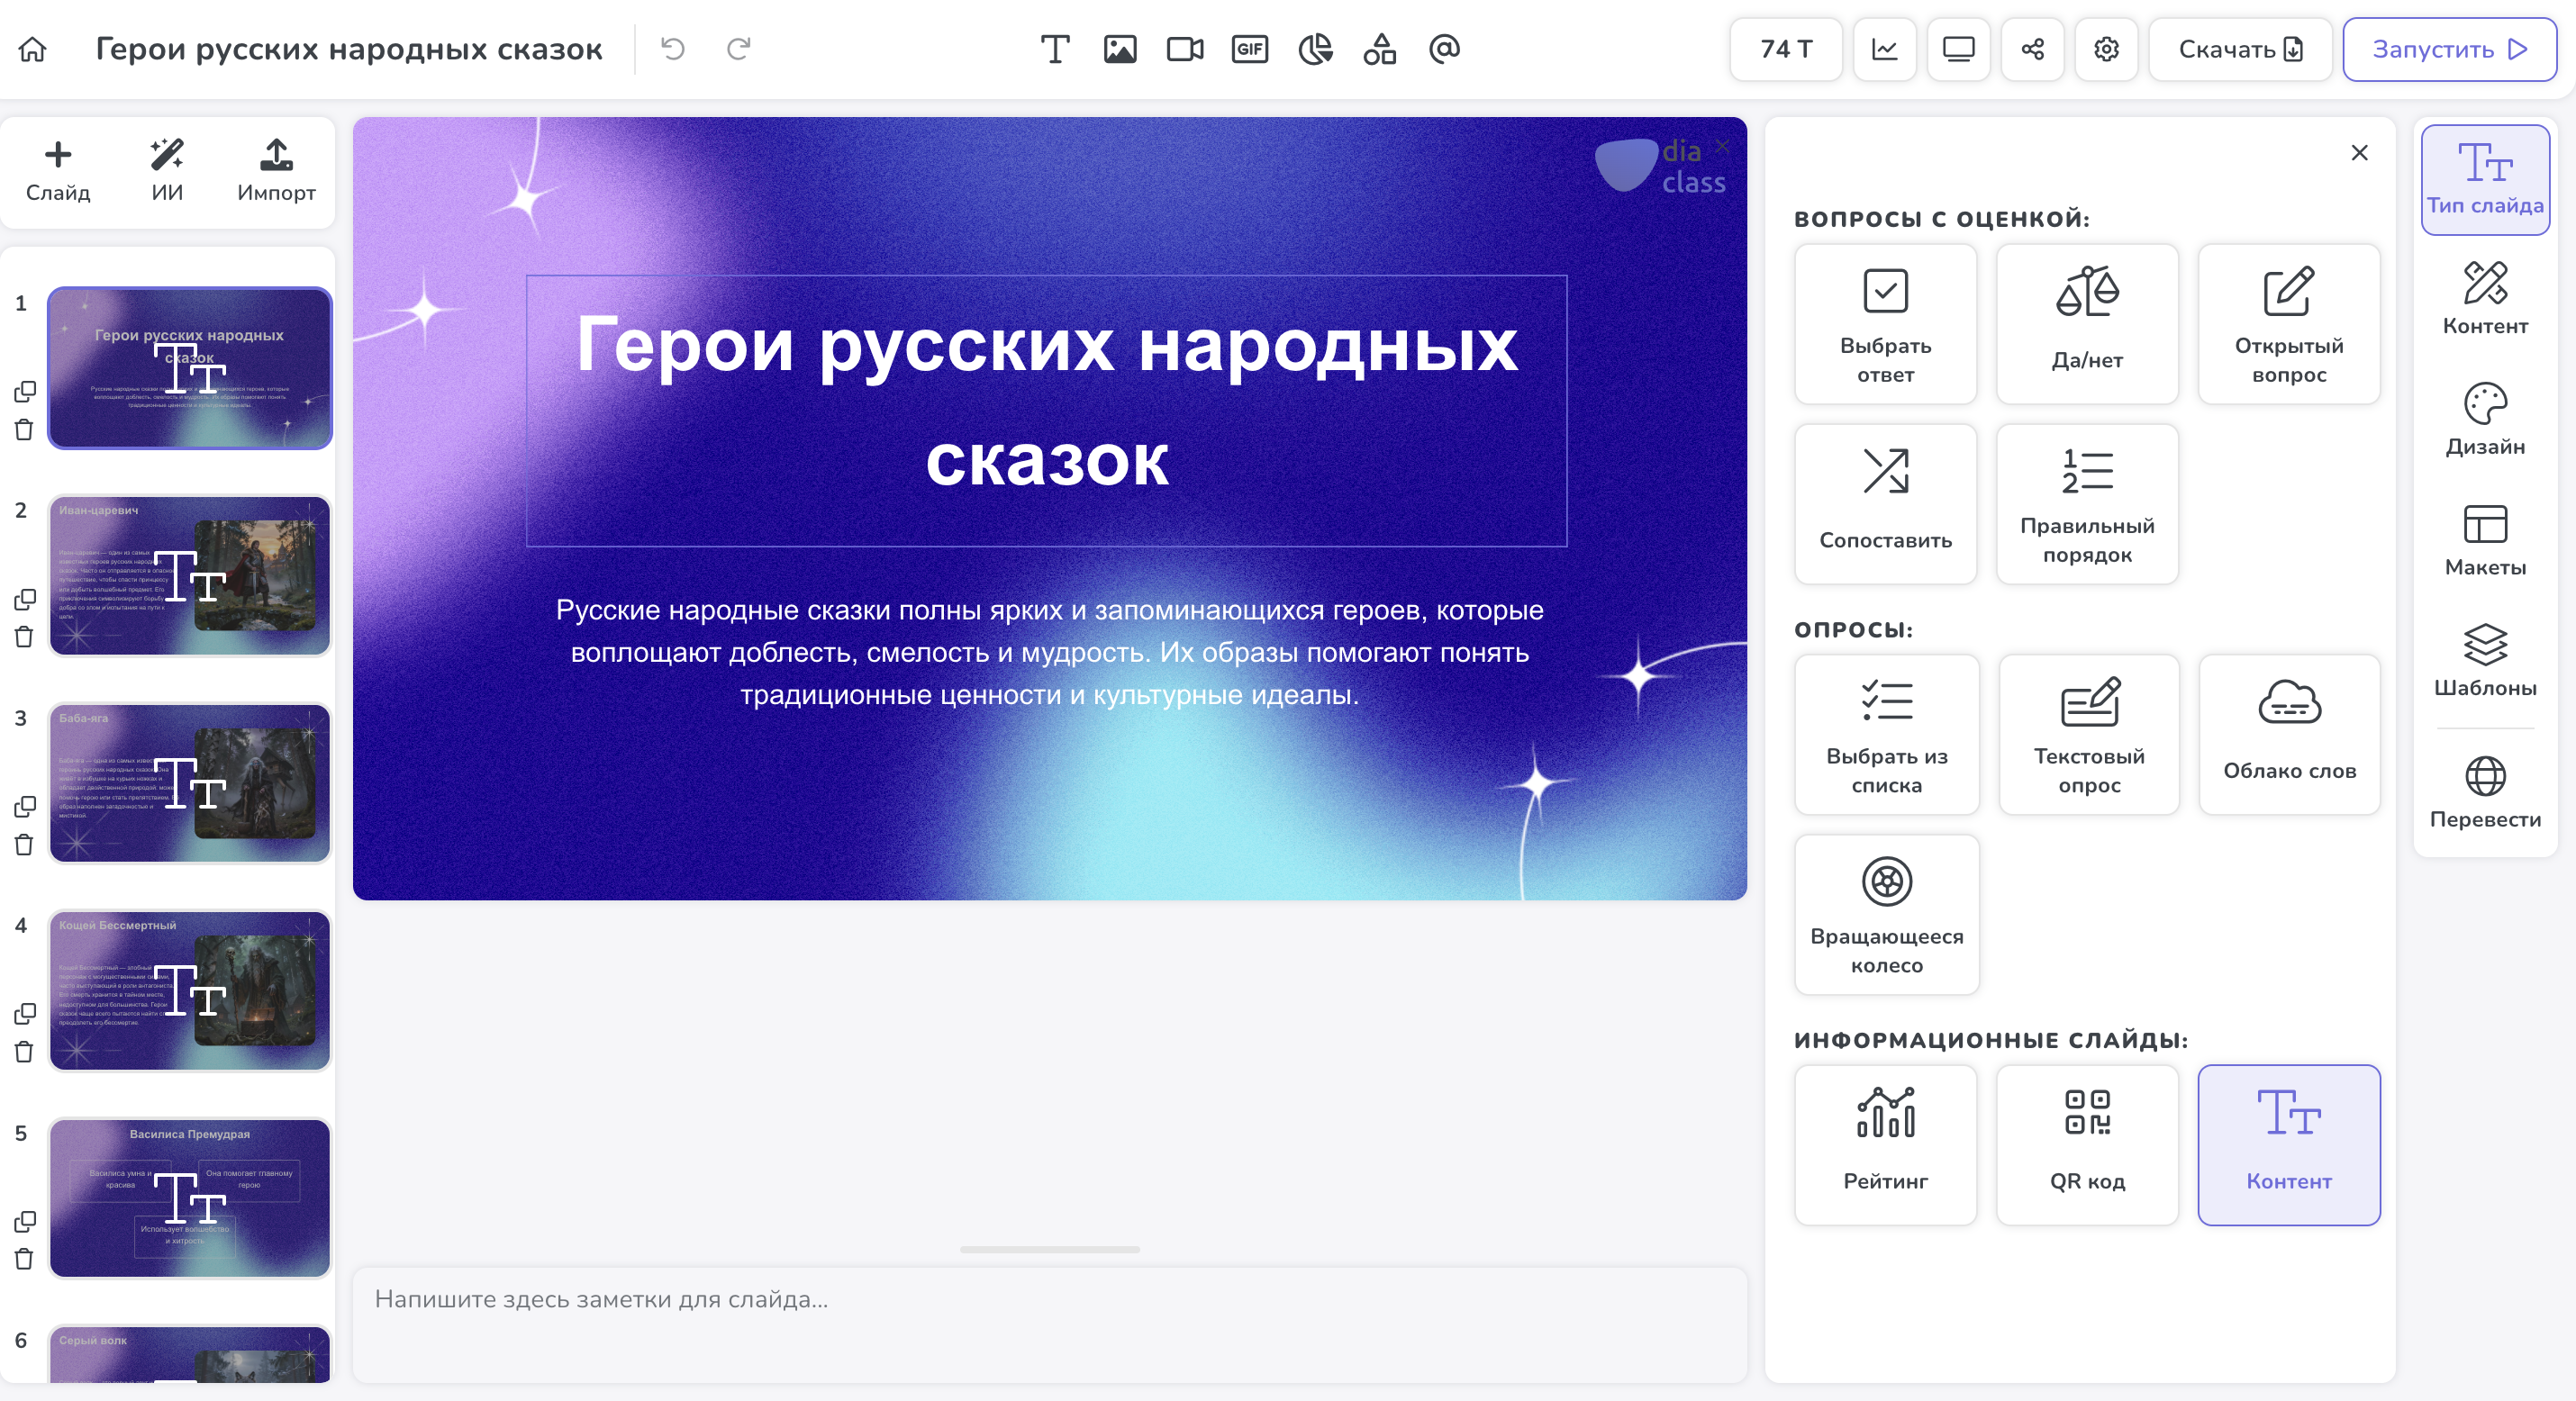Insert a GIF from top toolbar

click(x=1250, y=49)
